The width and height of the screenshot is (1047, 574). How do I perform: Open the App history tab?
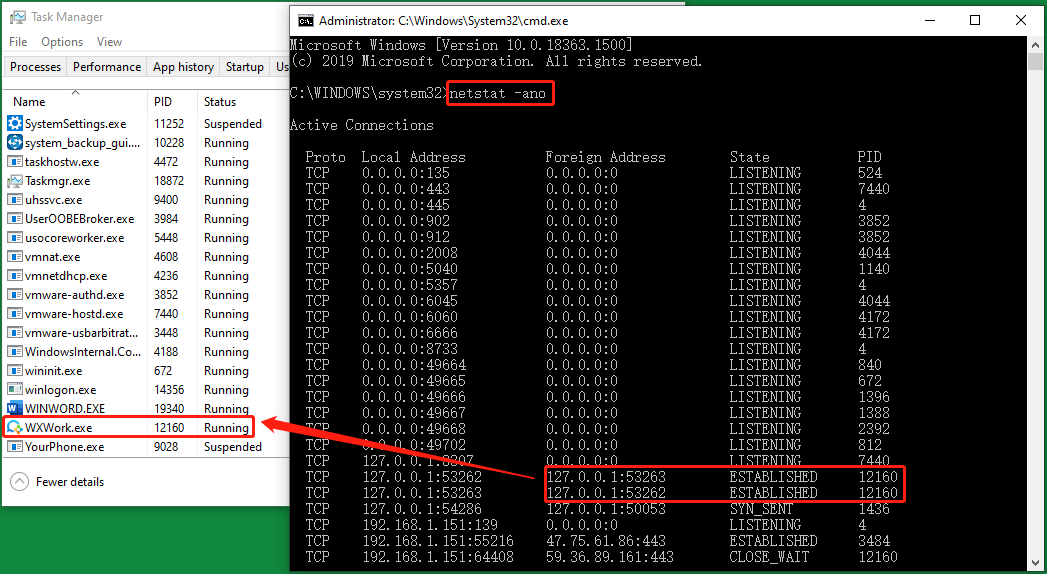click(x=183, y=67)
